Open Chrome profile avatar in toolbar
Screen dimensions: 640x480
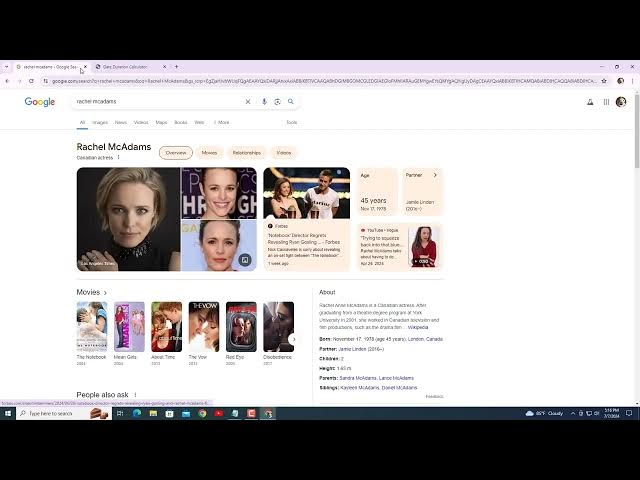pyautogui.click(x=620, y=81)
